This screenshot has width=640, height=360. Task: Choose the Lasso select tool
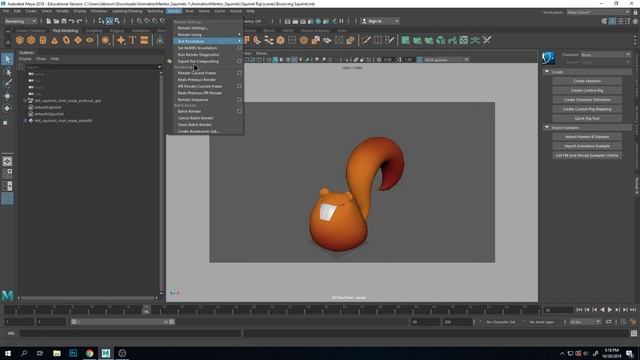7,72
